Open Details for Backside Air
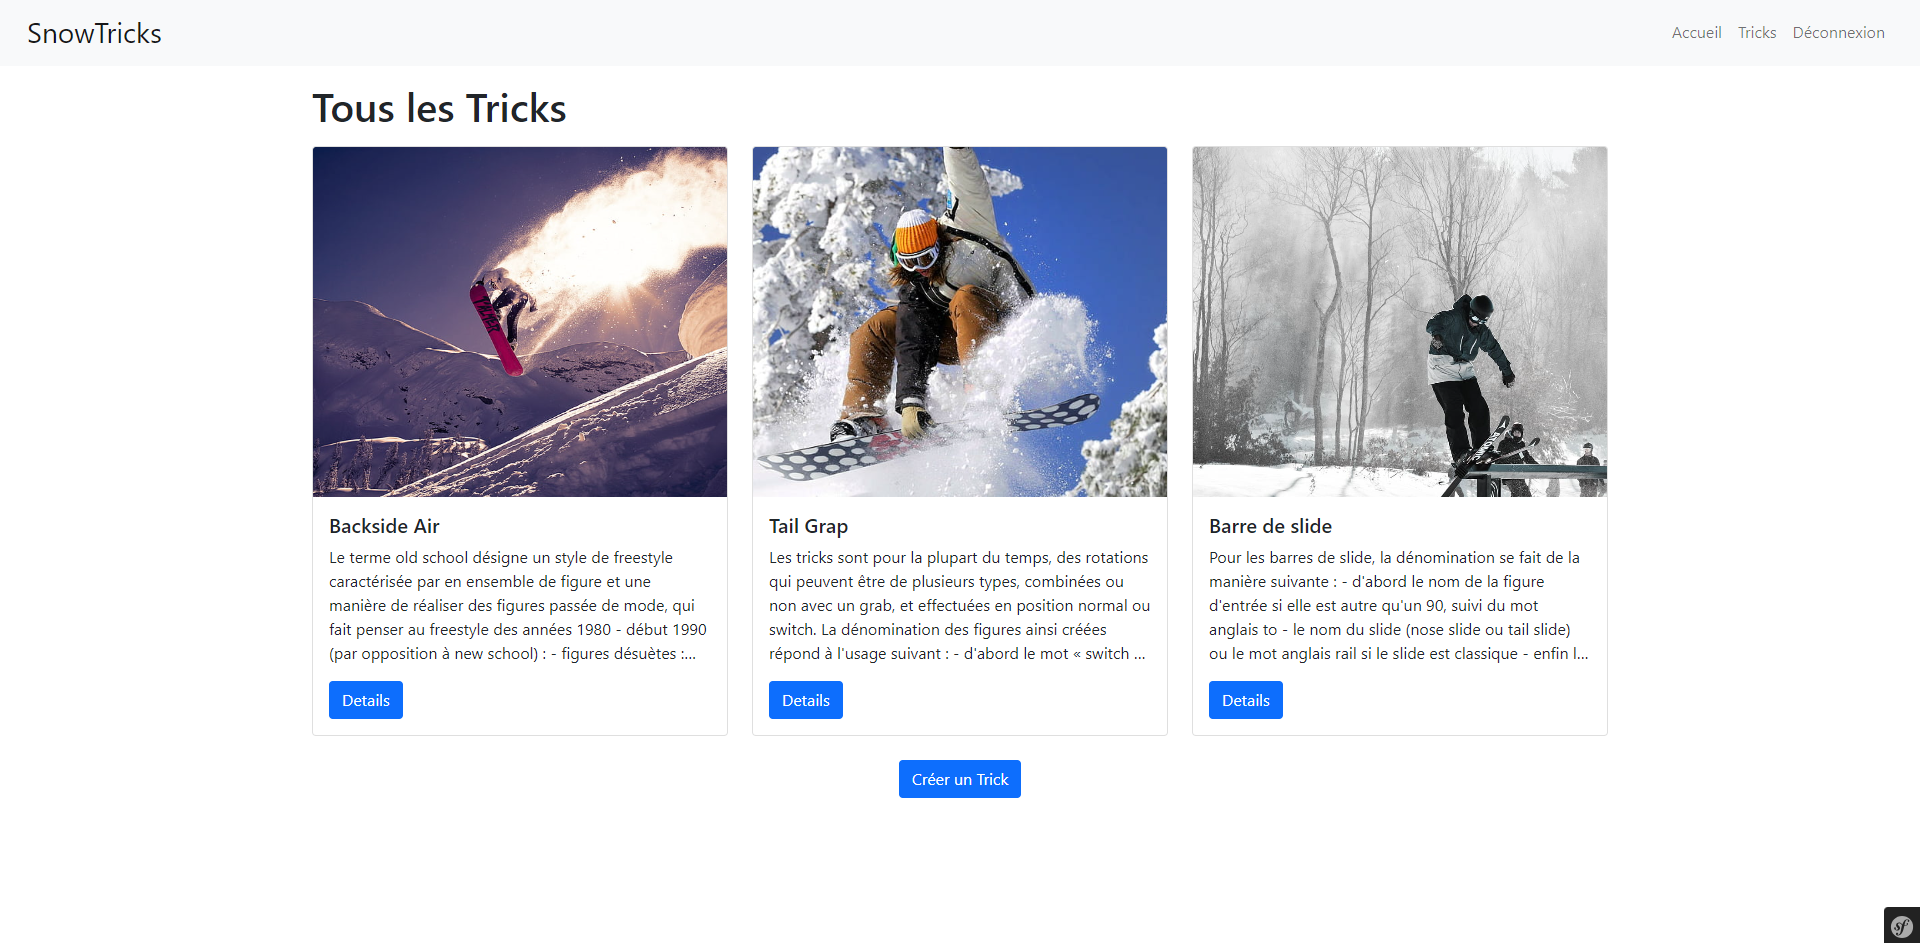 coord(366,700)
